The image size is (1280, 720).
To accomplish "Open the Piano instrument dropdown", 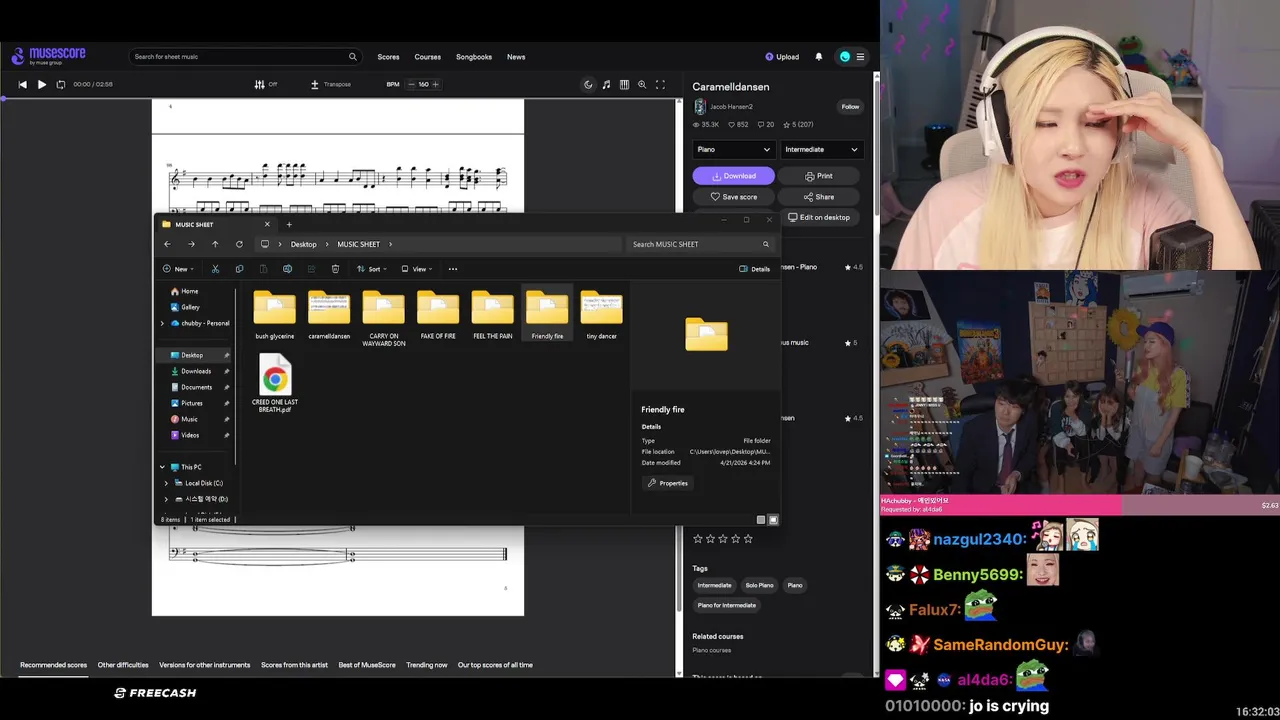I will [x=733, y=149].
